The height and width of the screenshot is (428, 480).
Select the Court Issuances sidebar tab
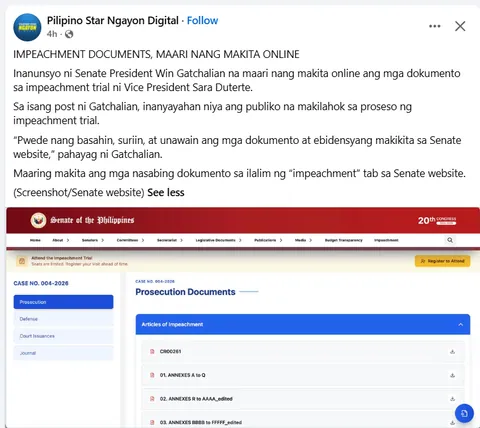tap(63, 336)
